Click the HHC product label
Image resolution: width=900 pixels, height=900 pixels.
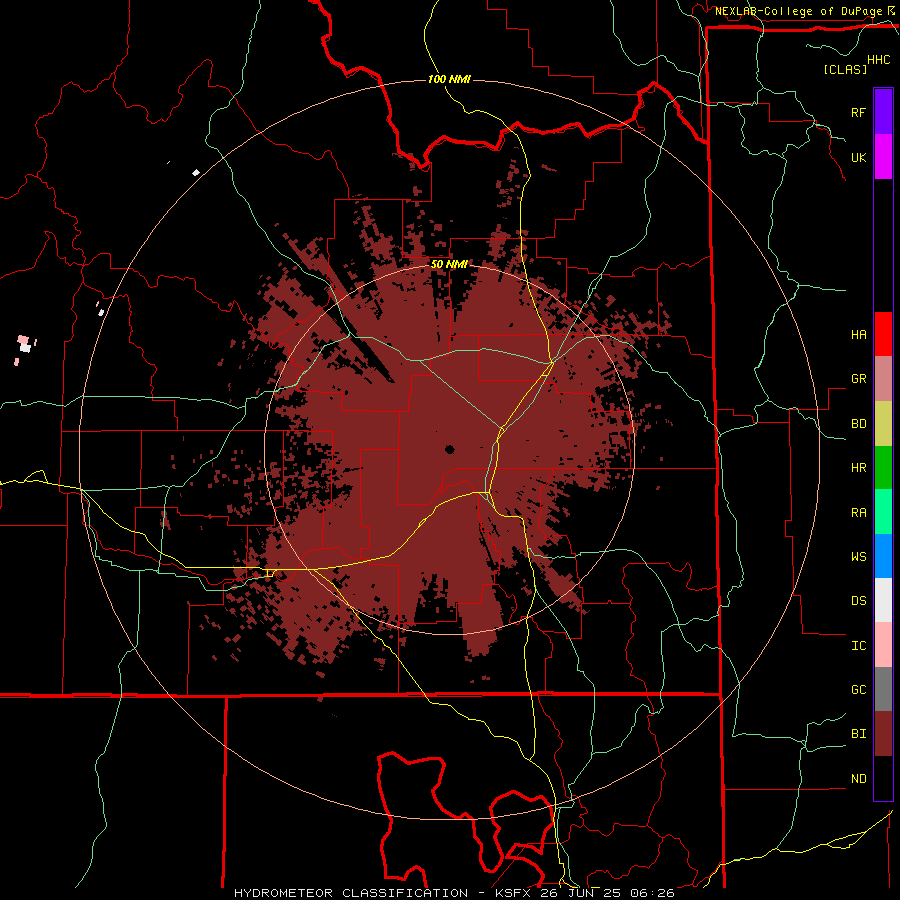[x=879, y=60]
